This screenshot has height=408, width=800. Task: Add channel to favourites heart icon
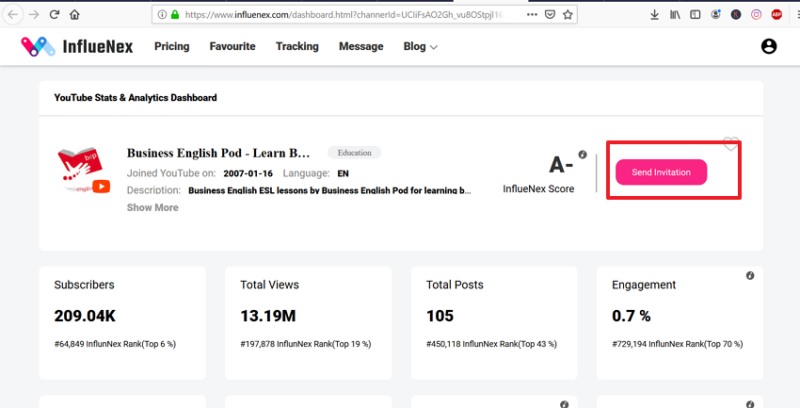coord(731,144)
